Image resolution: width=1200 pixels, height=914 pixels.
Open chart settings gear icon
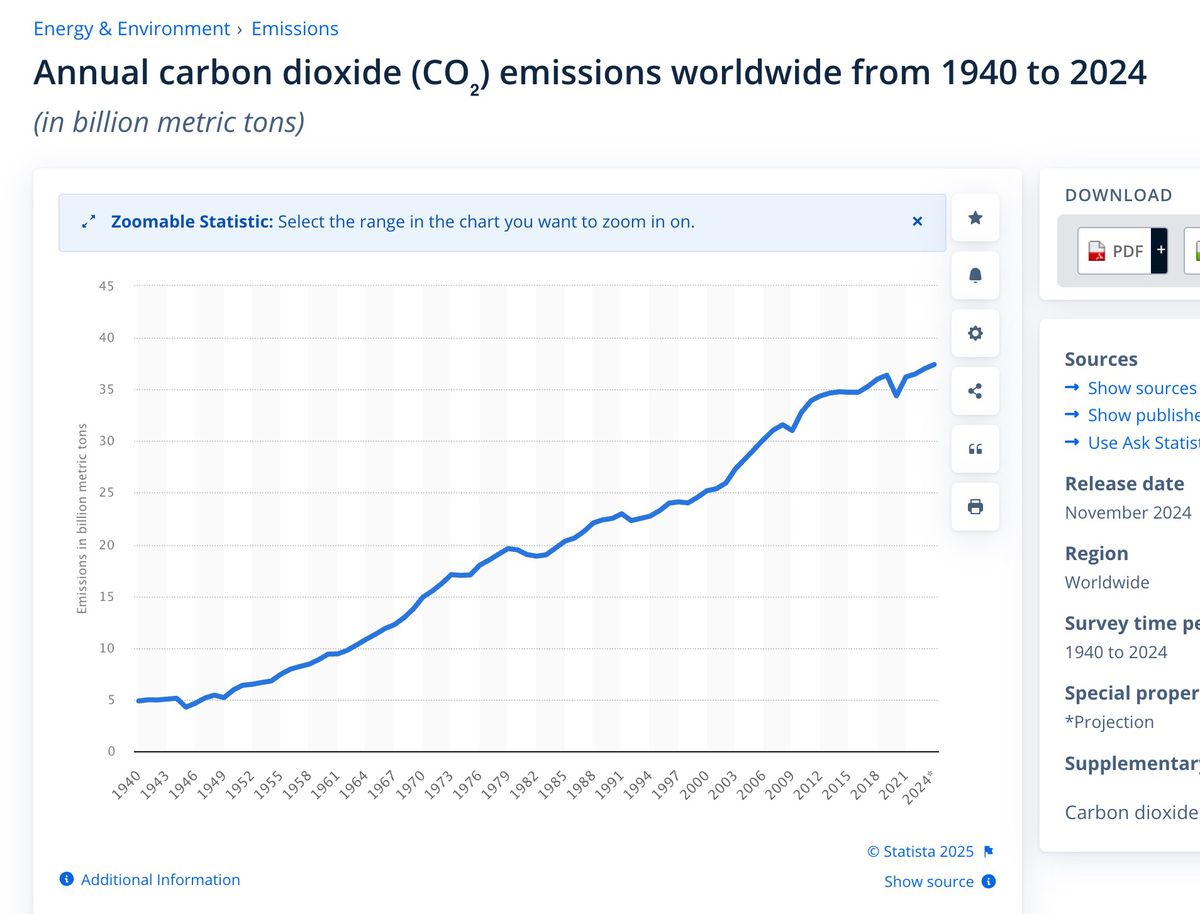(x=976, y=333)
